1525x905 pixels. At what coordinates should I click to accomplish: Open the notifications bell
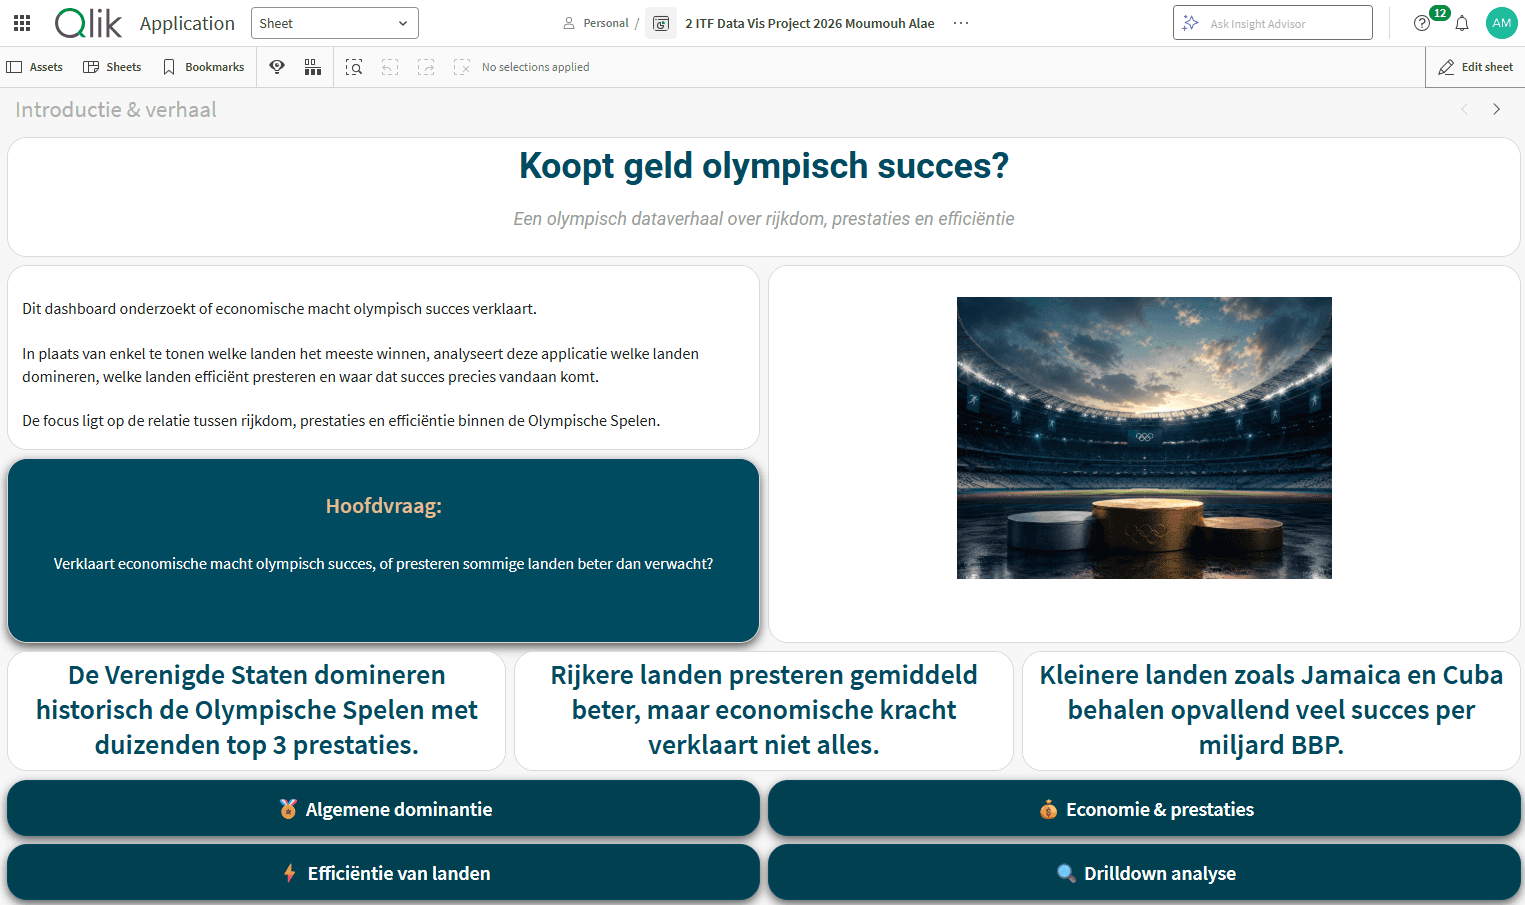(x=1462, y=23)
